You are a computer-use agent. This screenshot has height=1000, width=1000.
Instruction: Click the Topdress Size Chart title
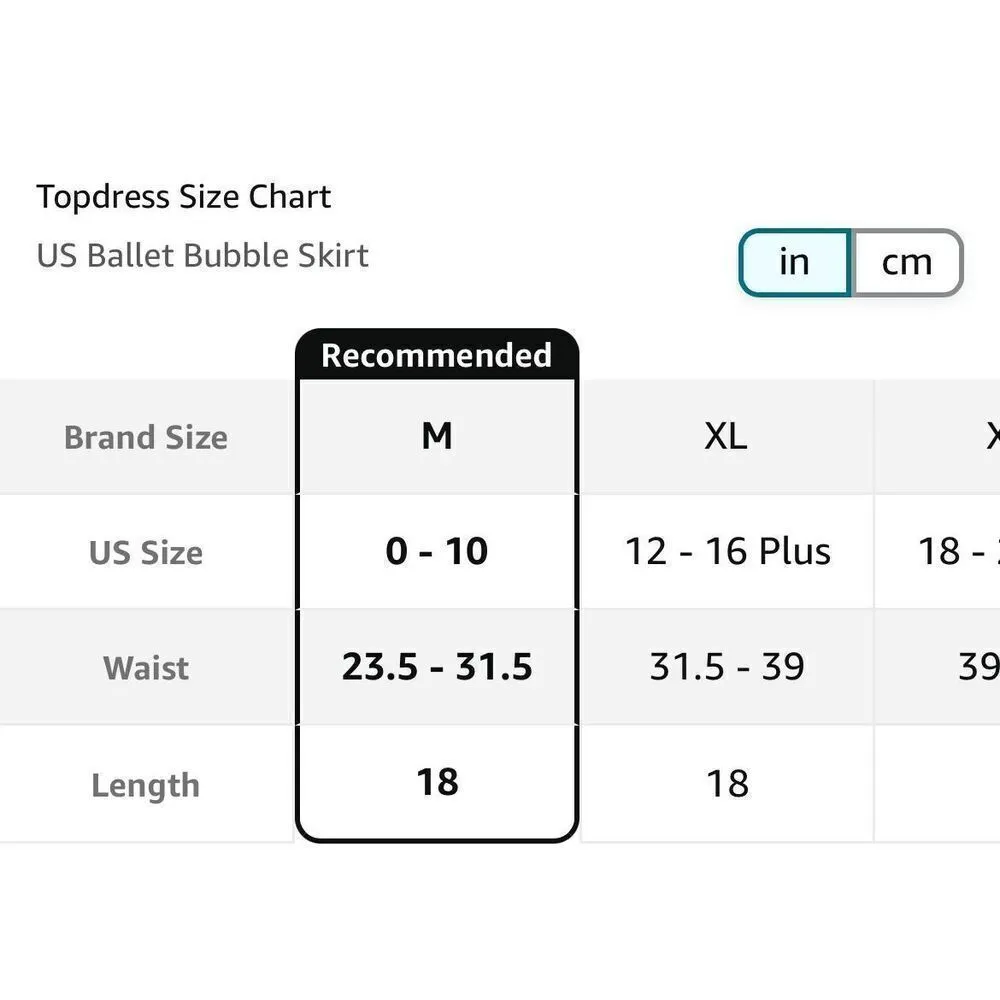(183, 197)
